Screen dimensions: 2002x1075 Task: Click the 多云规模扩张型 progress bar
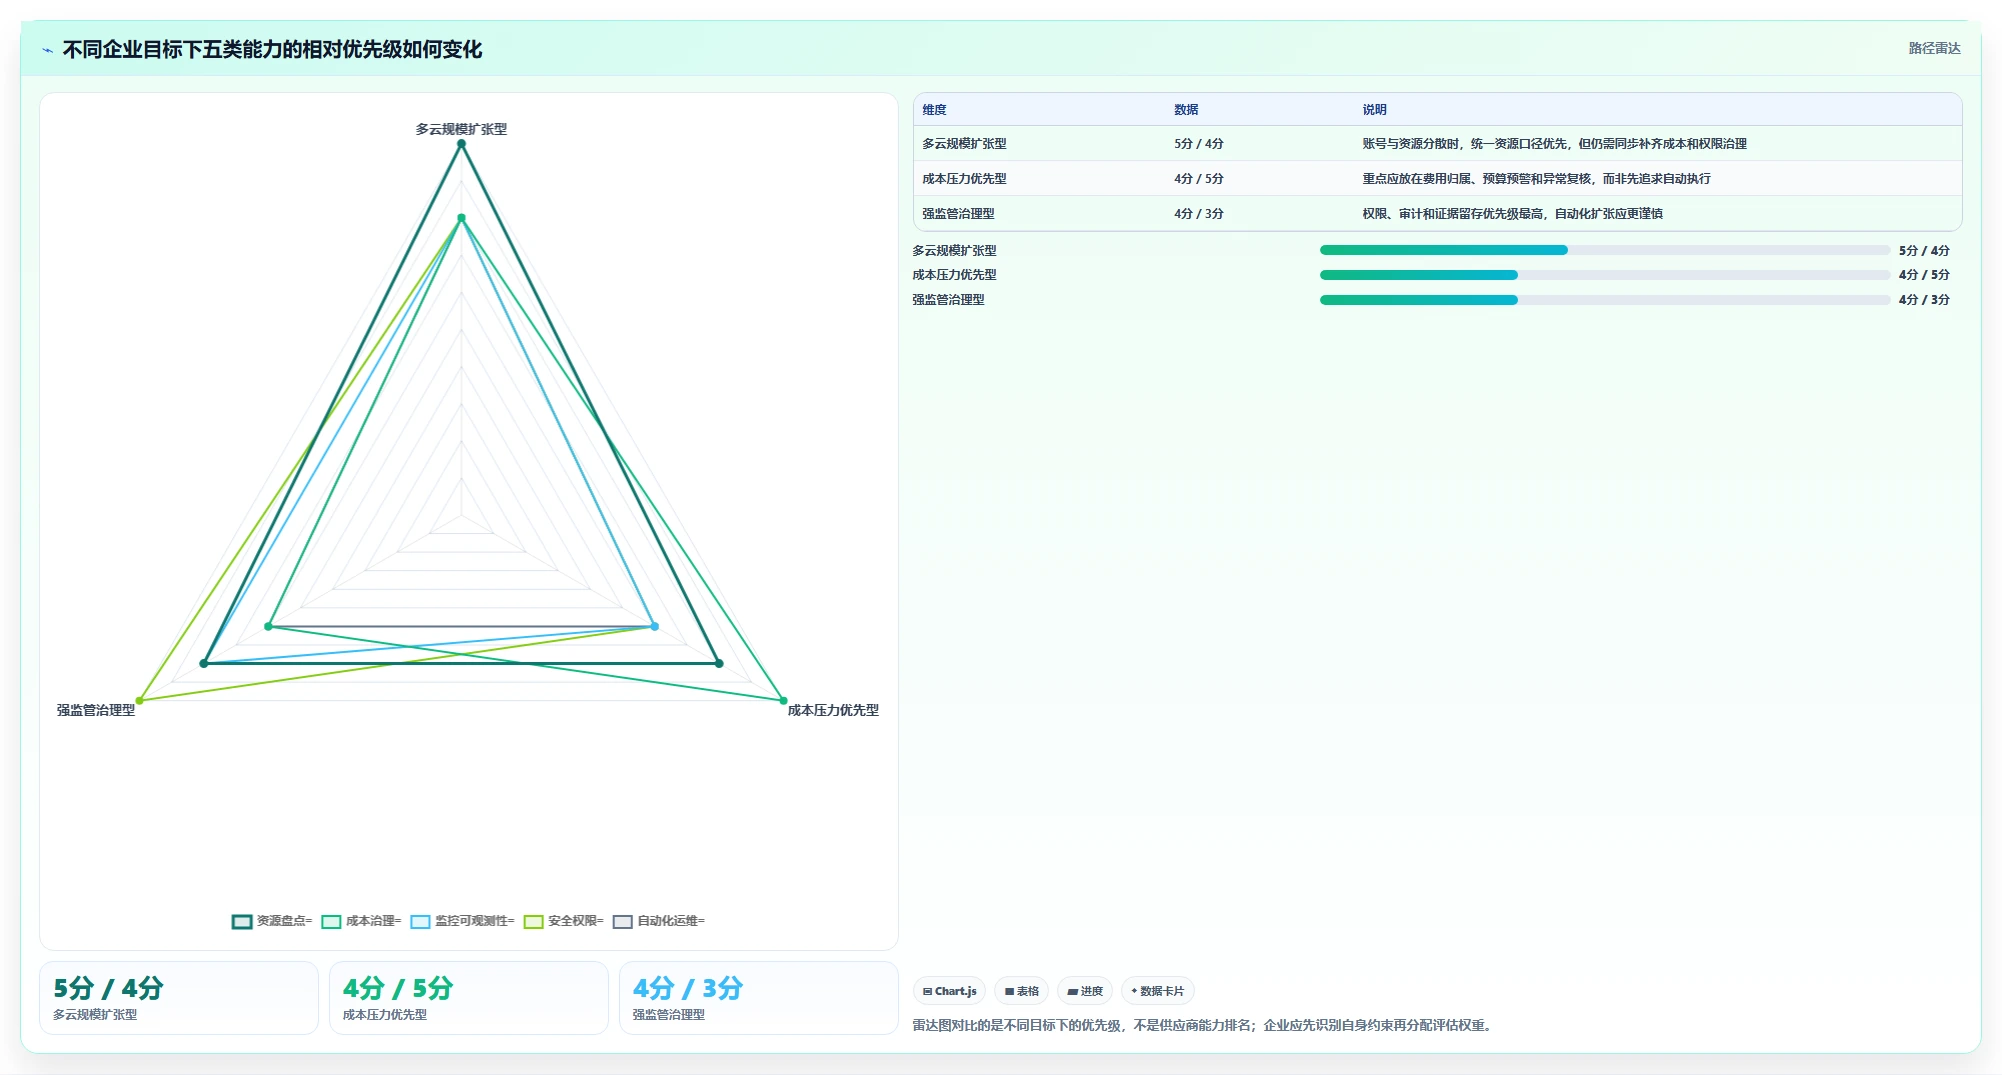[x=1605, y=250]
